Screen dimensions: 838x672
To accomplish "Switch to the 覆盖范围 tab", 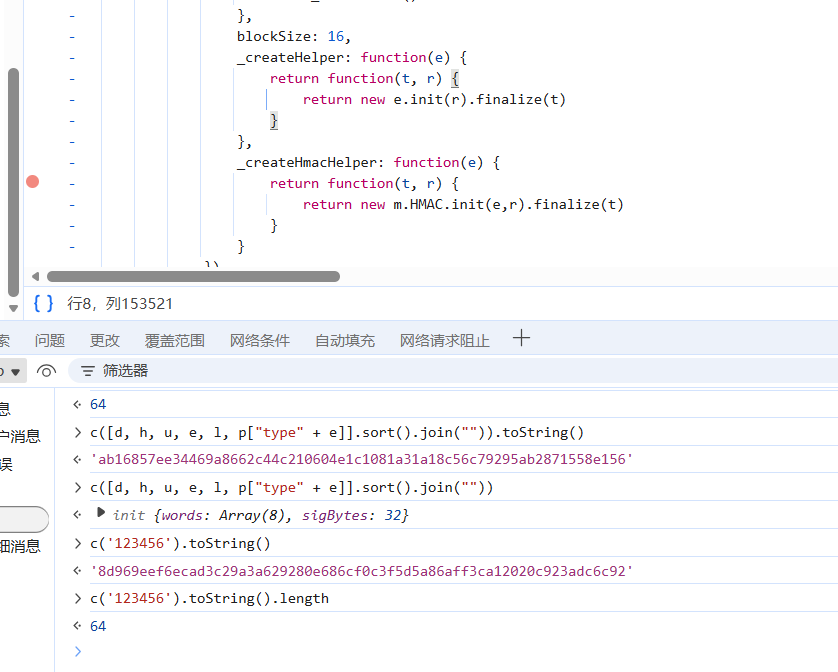I will pos(174,340).
